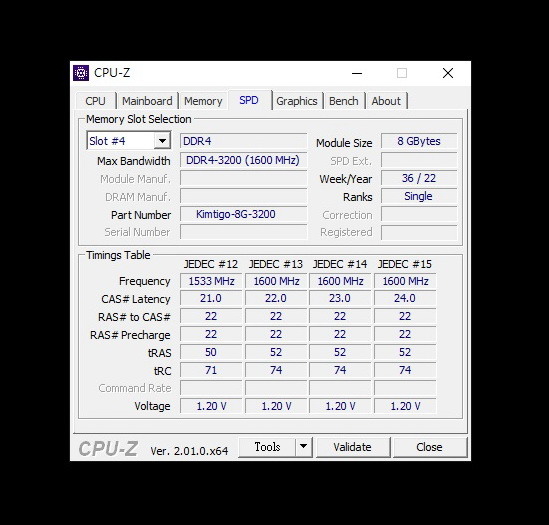Click the 22.0 CAS latency cell
This screenshot has height=525, width=549.
point(276,298)
